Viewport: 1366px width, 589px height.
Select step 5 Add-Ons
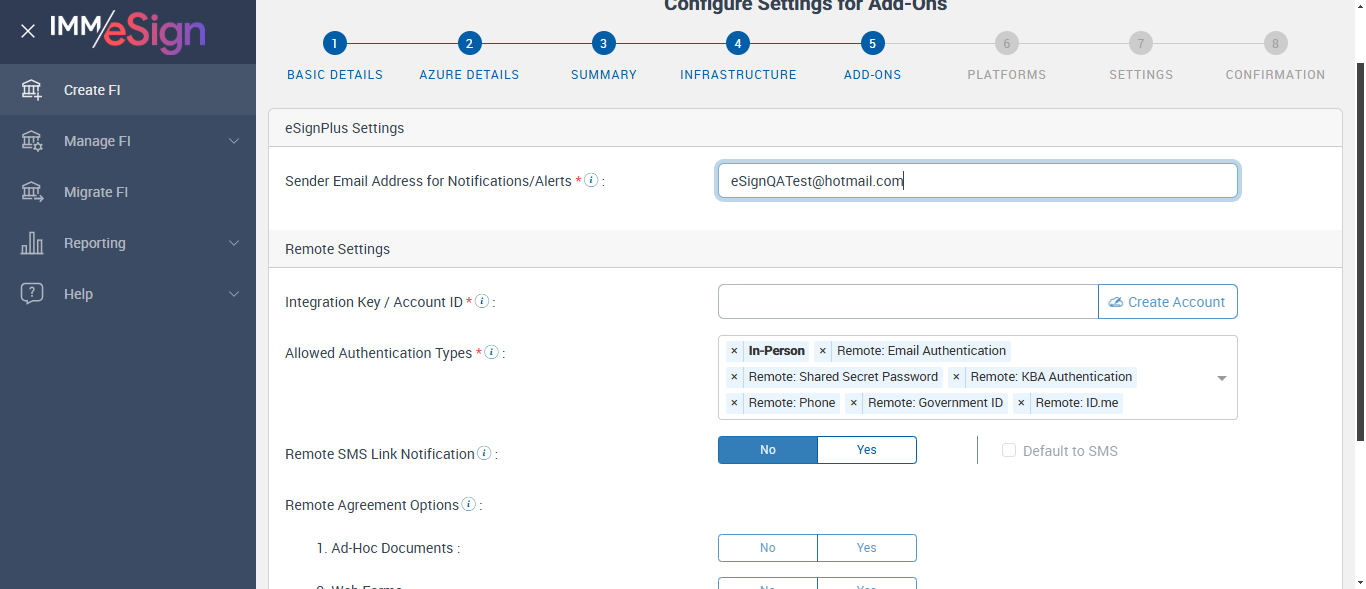pyautogui.click(x=872, y=43)
